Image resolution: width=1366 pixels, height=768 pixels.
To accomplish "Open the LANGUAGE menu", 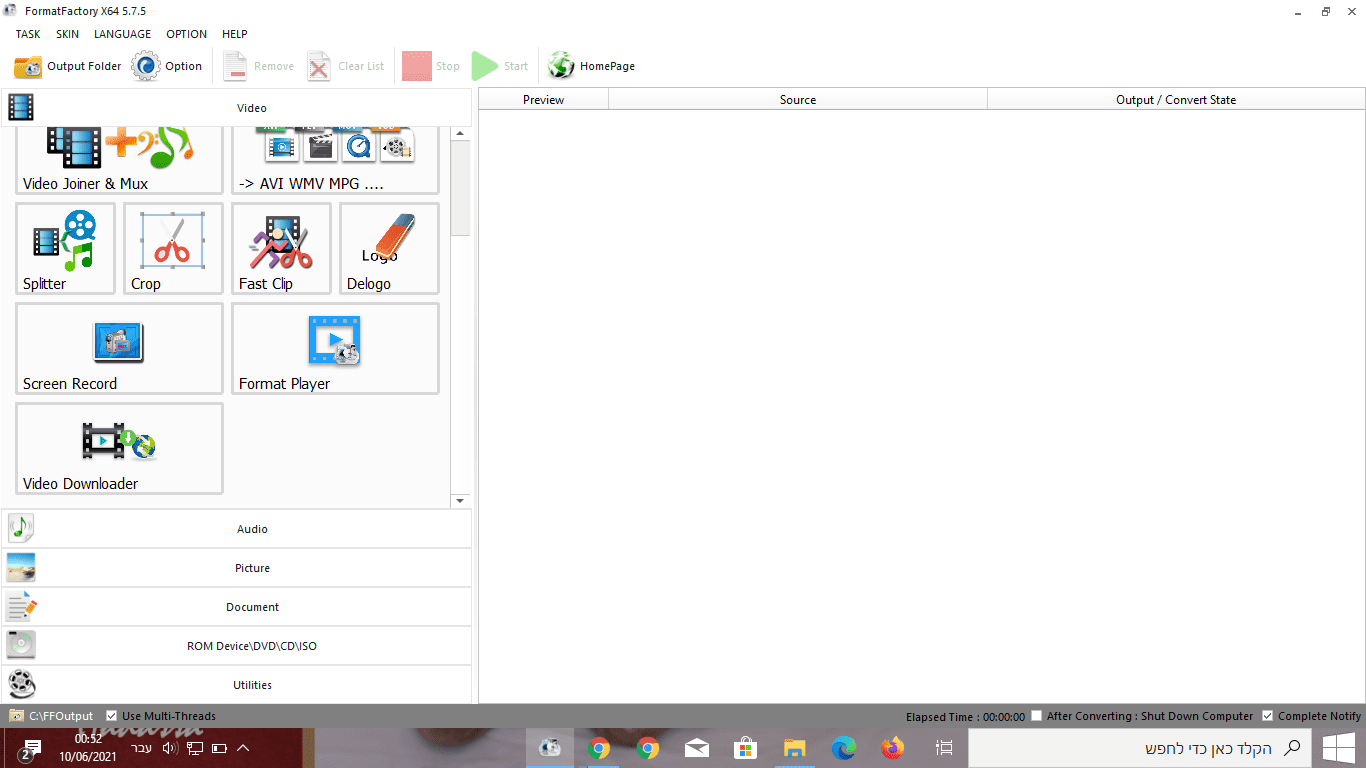I will [122, 34].
